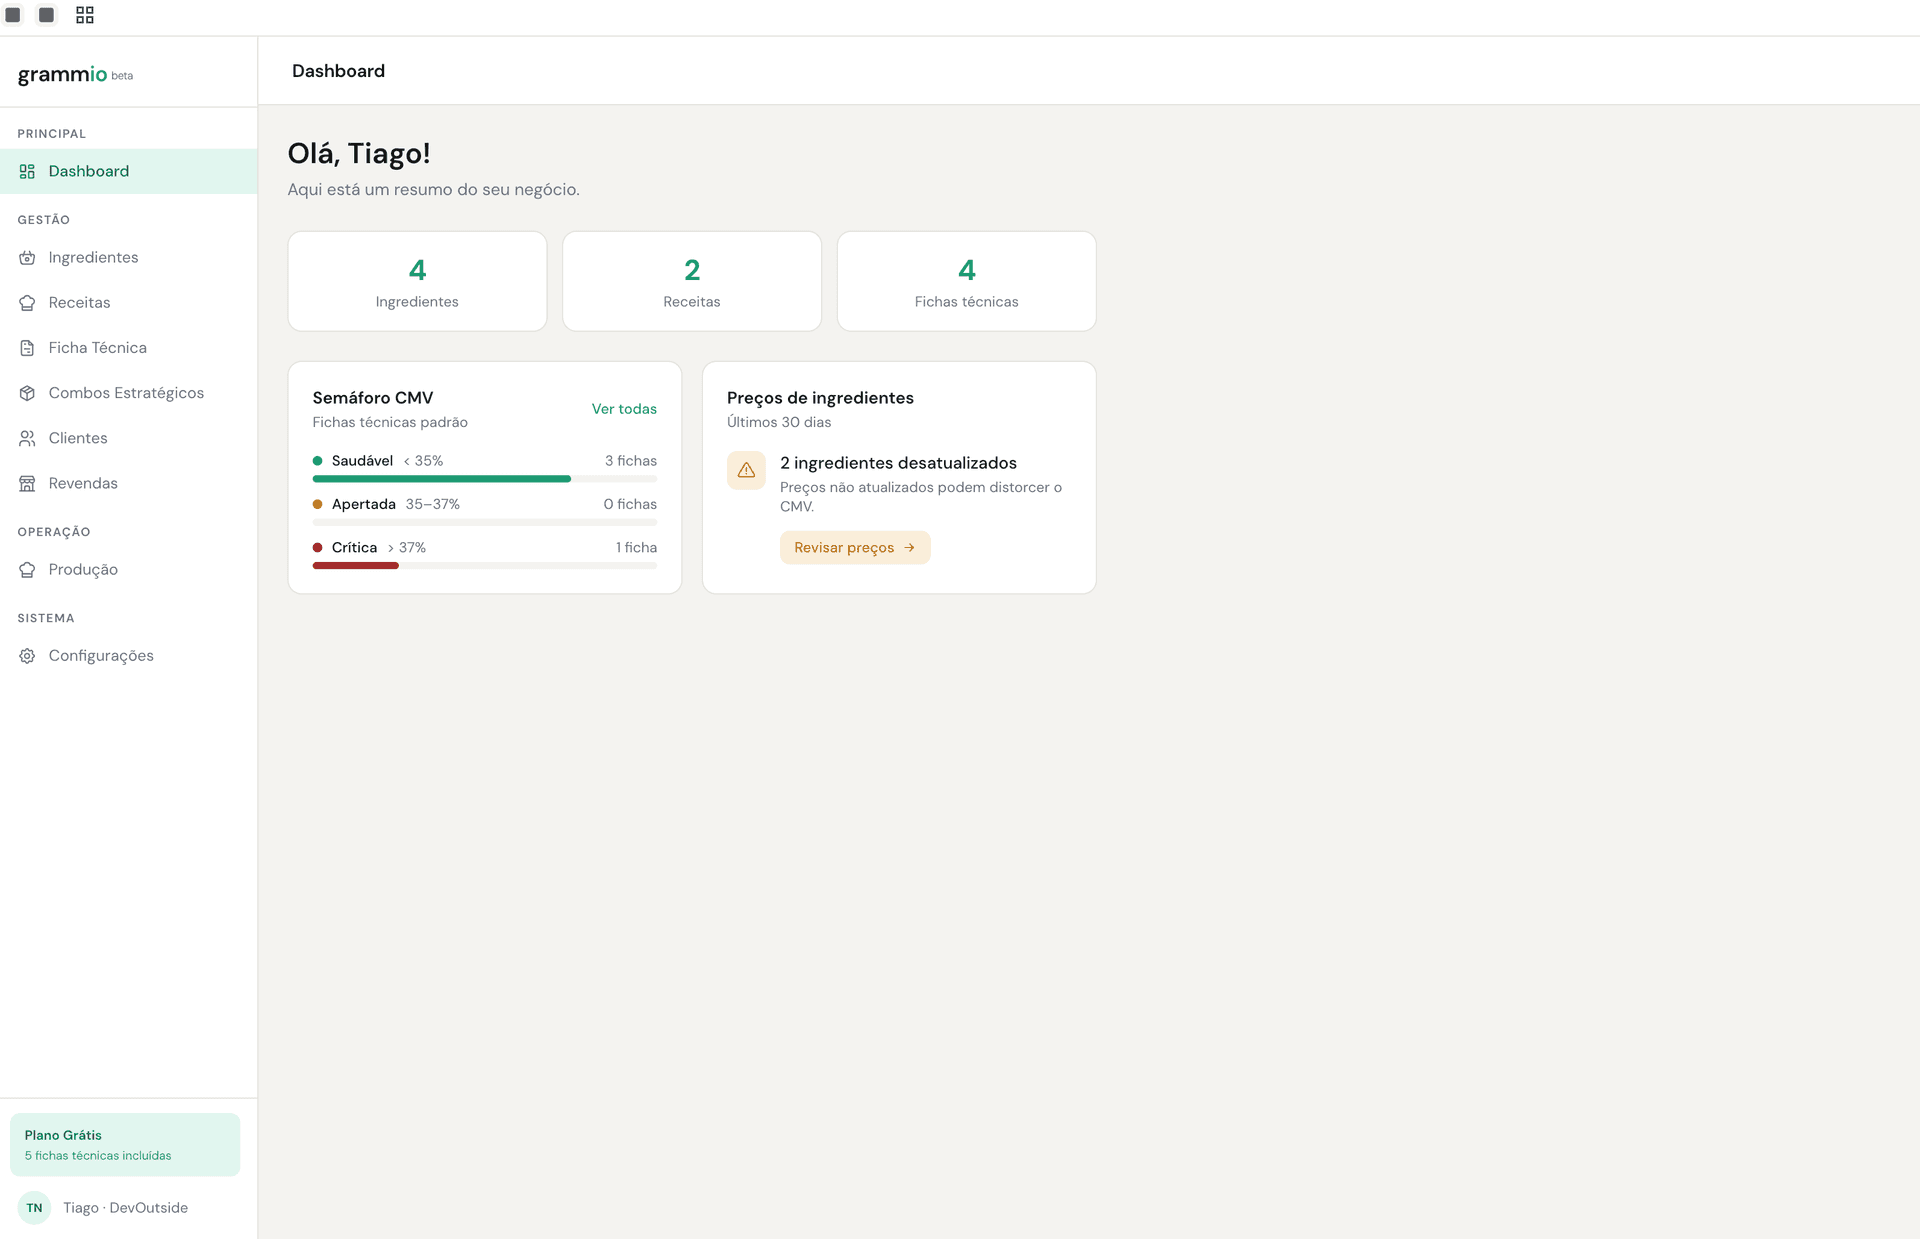Click 'Fichas técnicas padrão' subtitle
This screenshot has width=1920, height=1239.
(390, 422)
